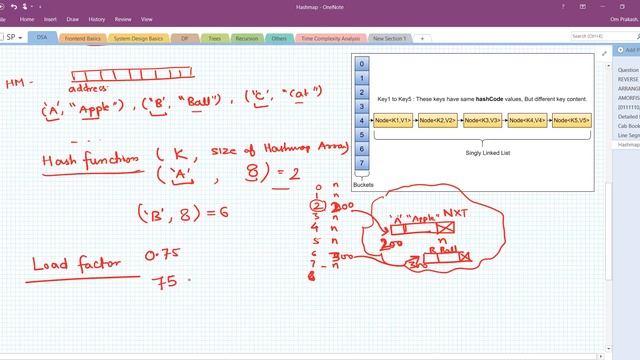Open the Line Segment page in the page list
The image size is (640, 360).
click(x=628, y=135)
